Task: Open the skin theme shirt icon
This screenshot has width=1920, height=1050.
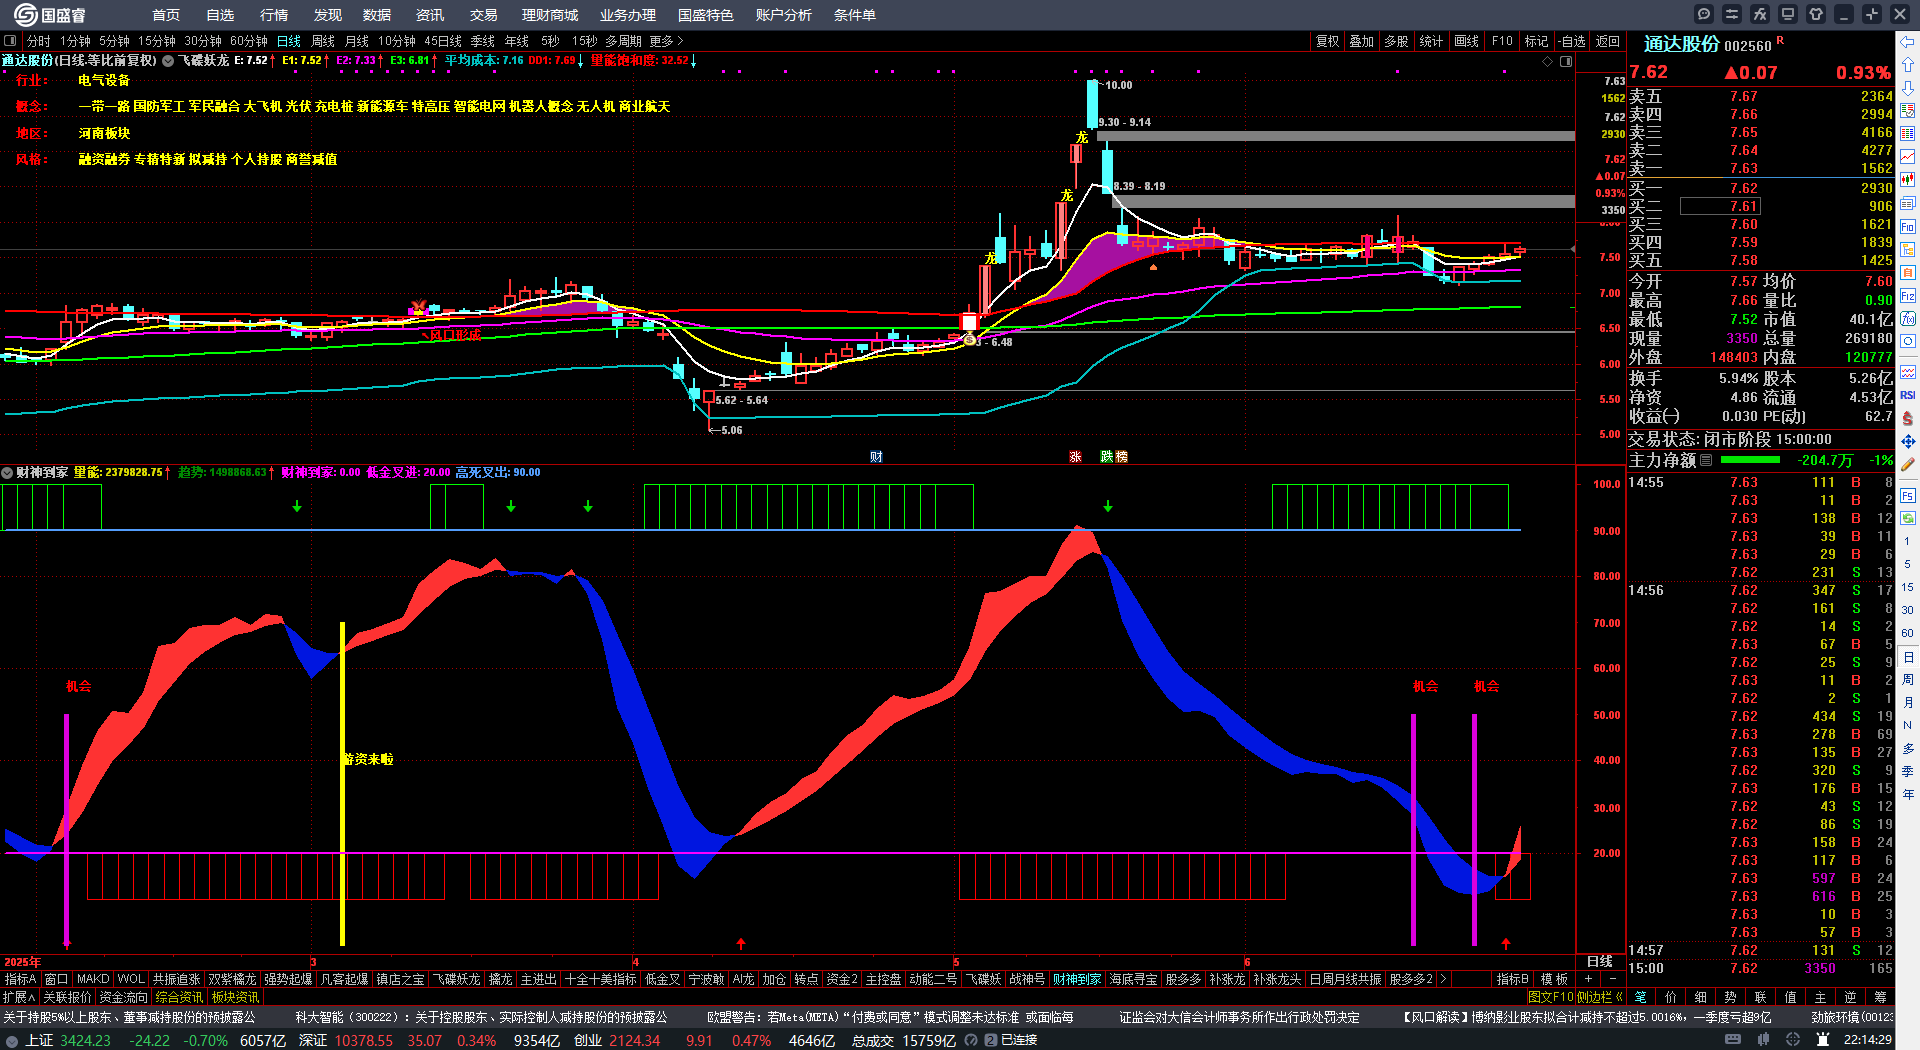Action: (1816, 14)
